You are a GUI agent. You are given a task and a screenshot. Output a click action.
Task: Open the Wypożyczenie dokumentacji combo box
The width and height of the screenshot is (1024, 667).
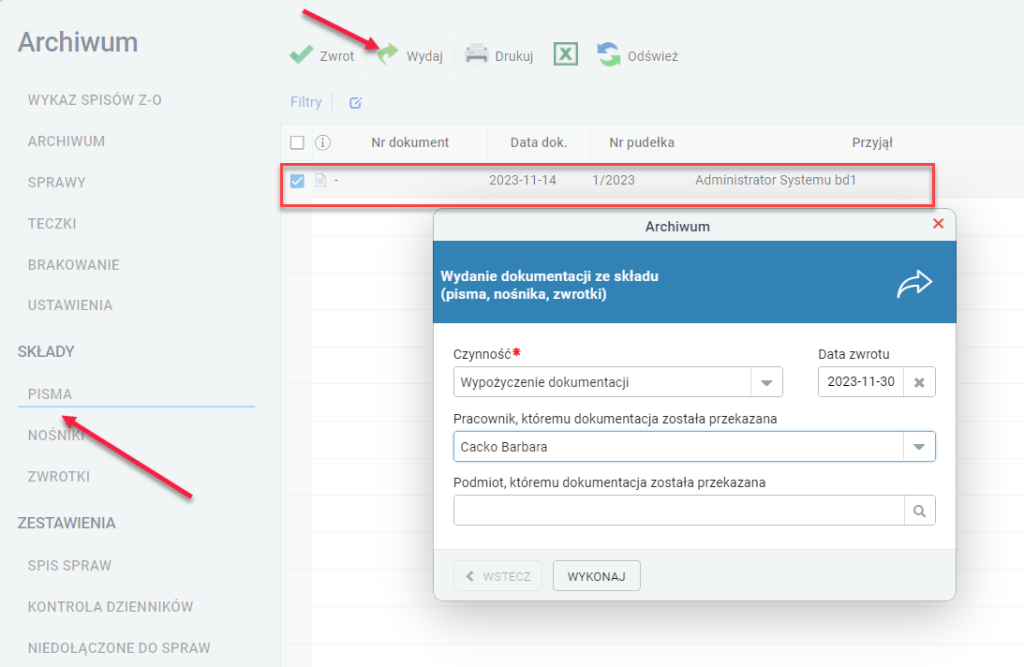tap(618, 382)
